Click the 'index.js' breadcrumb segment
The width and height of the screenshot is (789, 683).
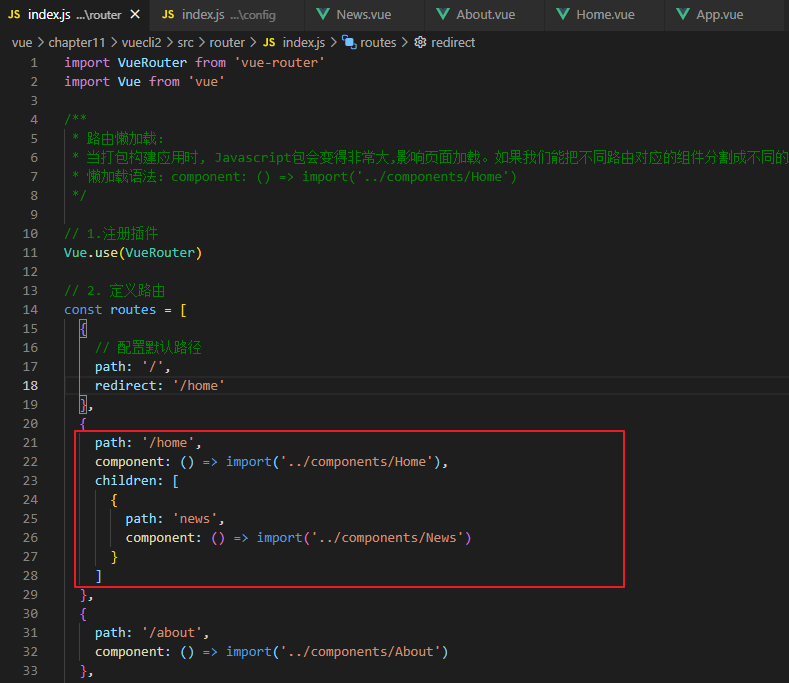coord(303,43)
